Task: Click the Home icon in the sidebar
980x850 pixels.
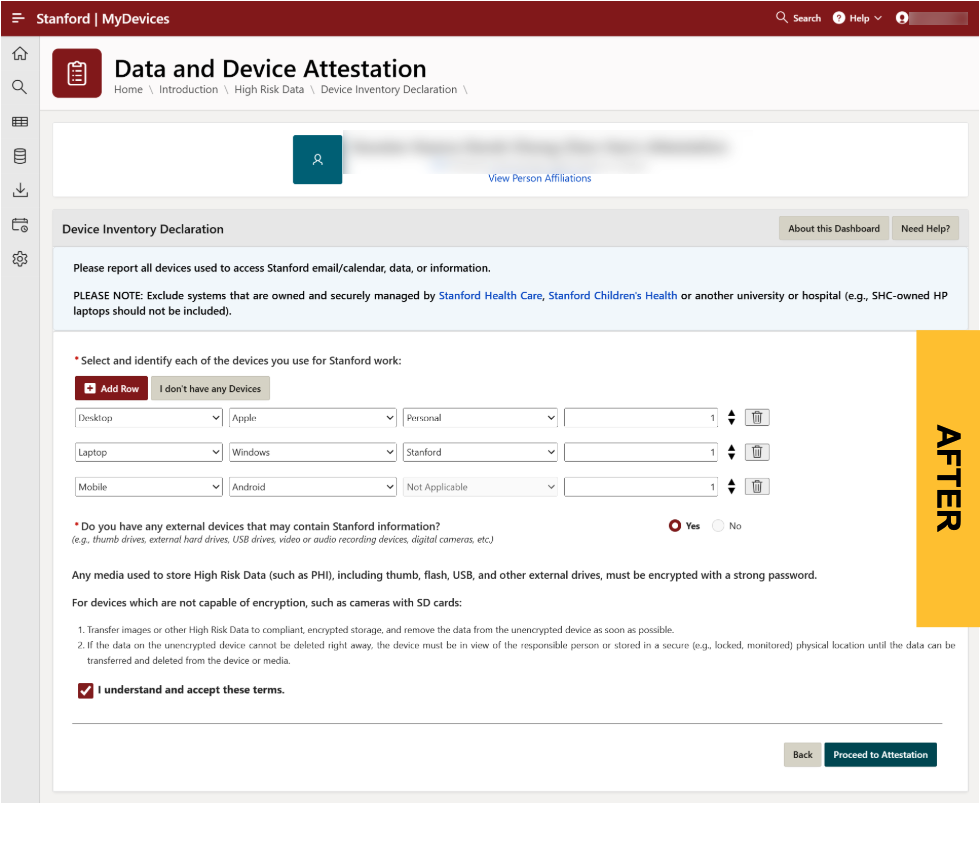Action: point(20,54)
